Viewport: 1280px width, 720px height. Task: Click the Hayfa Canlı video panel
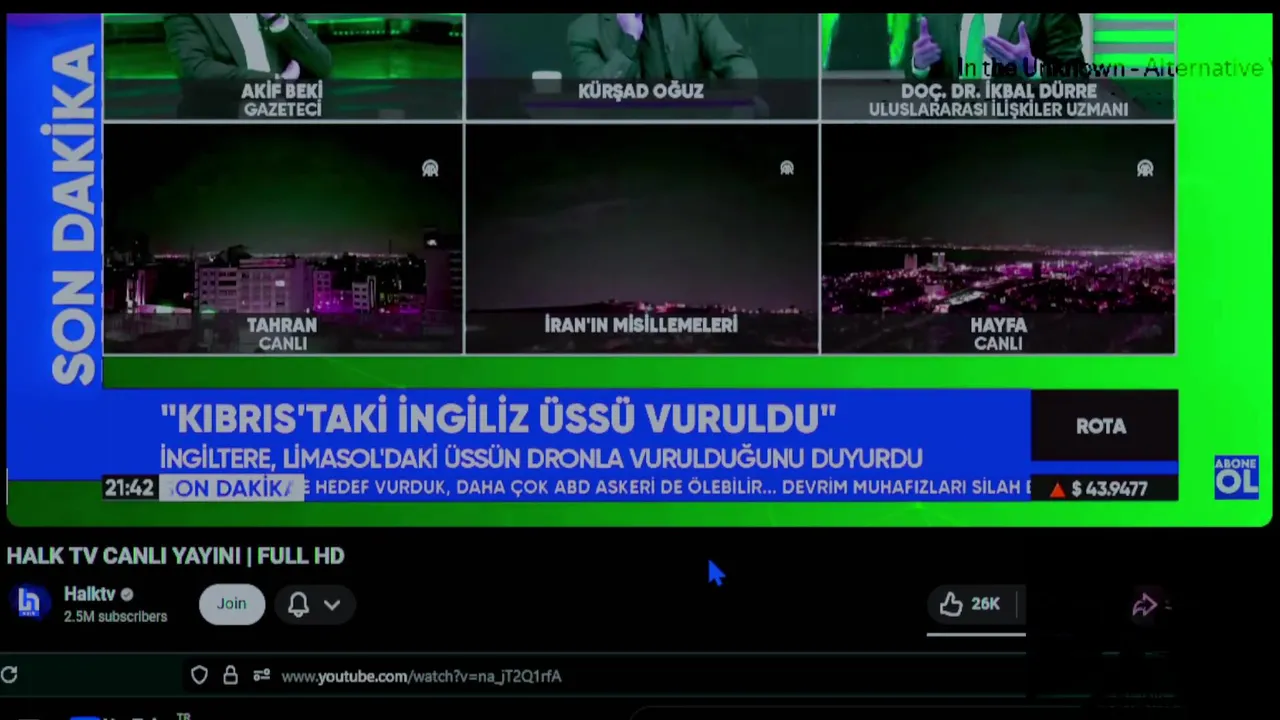point(998,239)
